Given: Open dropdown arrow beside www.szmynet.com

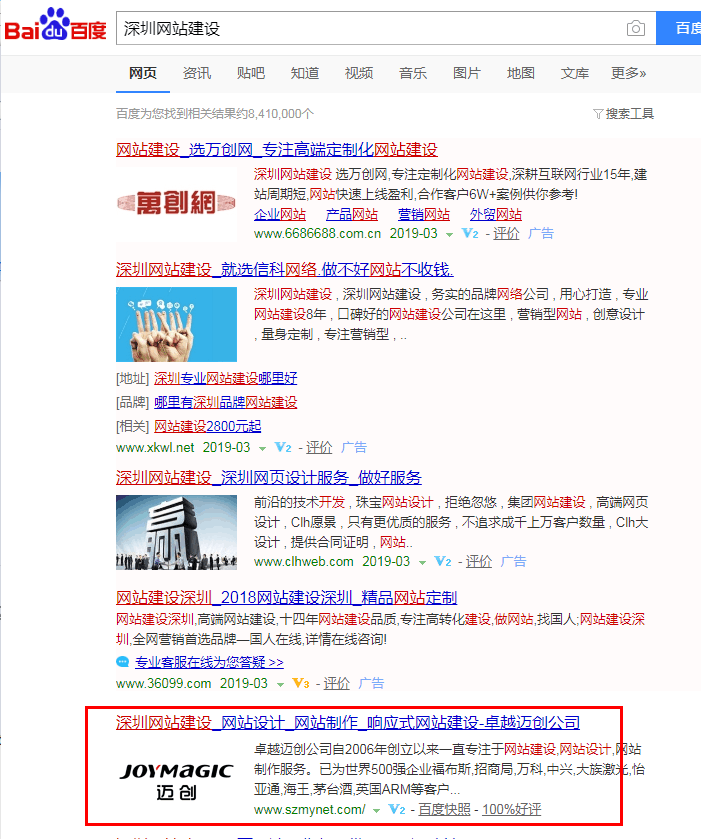Looking at the screenshot, I should tap(376, 809).
